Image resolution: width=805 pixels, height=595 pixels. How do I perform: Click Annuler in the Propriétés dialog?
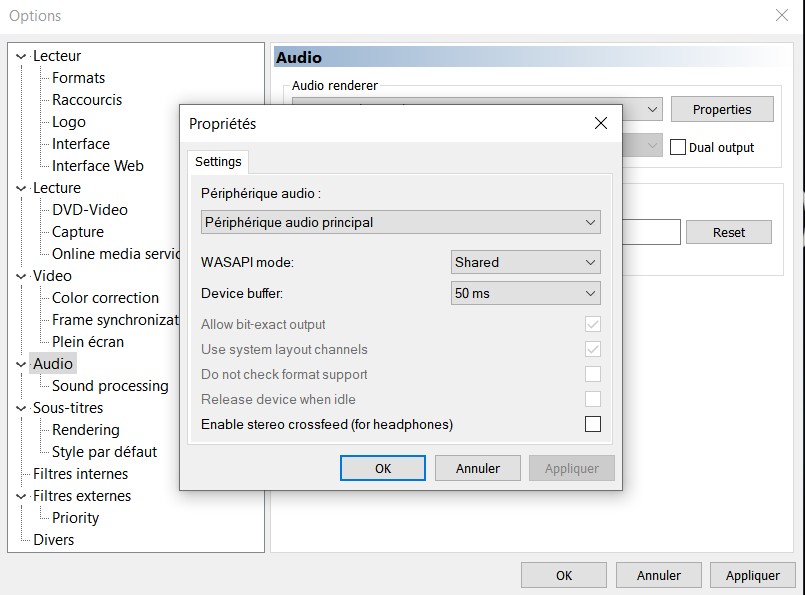pyautogui.click(x=477, y=468)
